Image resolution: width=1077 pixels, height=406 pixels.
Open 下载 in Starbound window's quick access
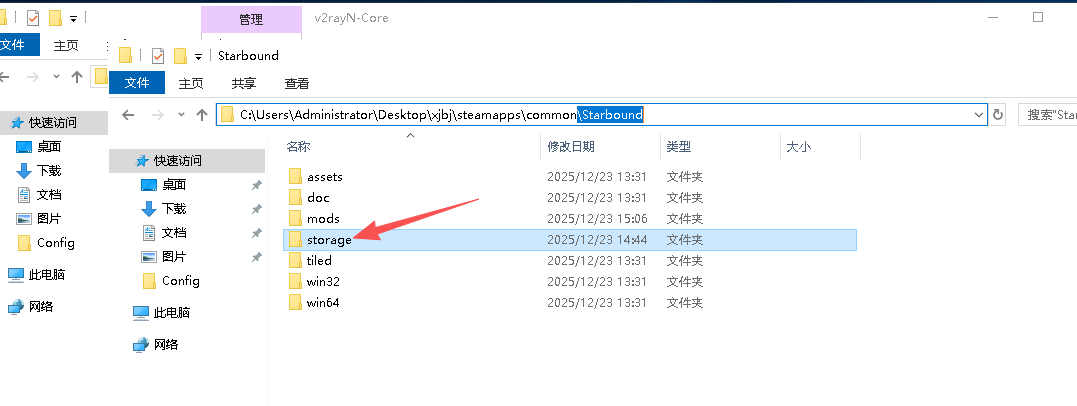coord(174,209)
